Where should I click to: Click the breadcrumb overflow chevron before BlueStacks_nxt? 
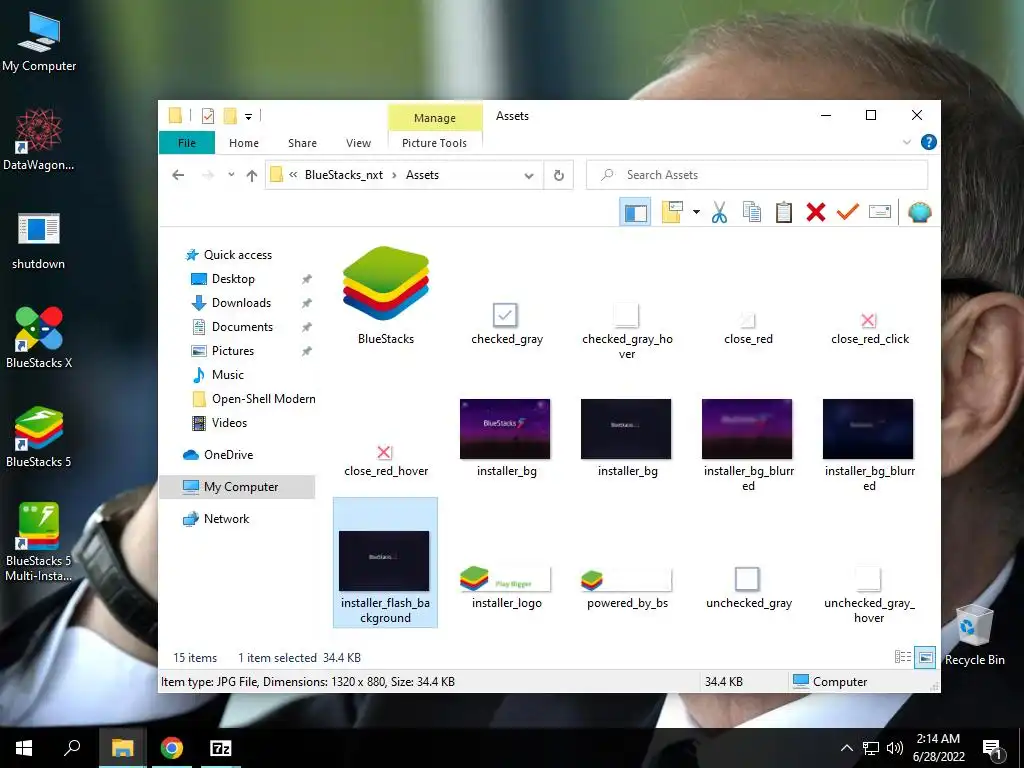pos(293,175)
